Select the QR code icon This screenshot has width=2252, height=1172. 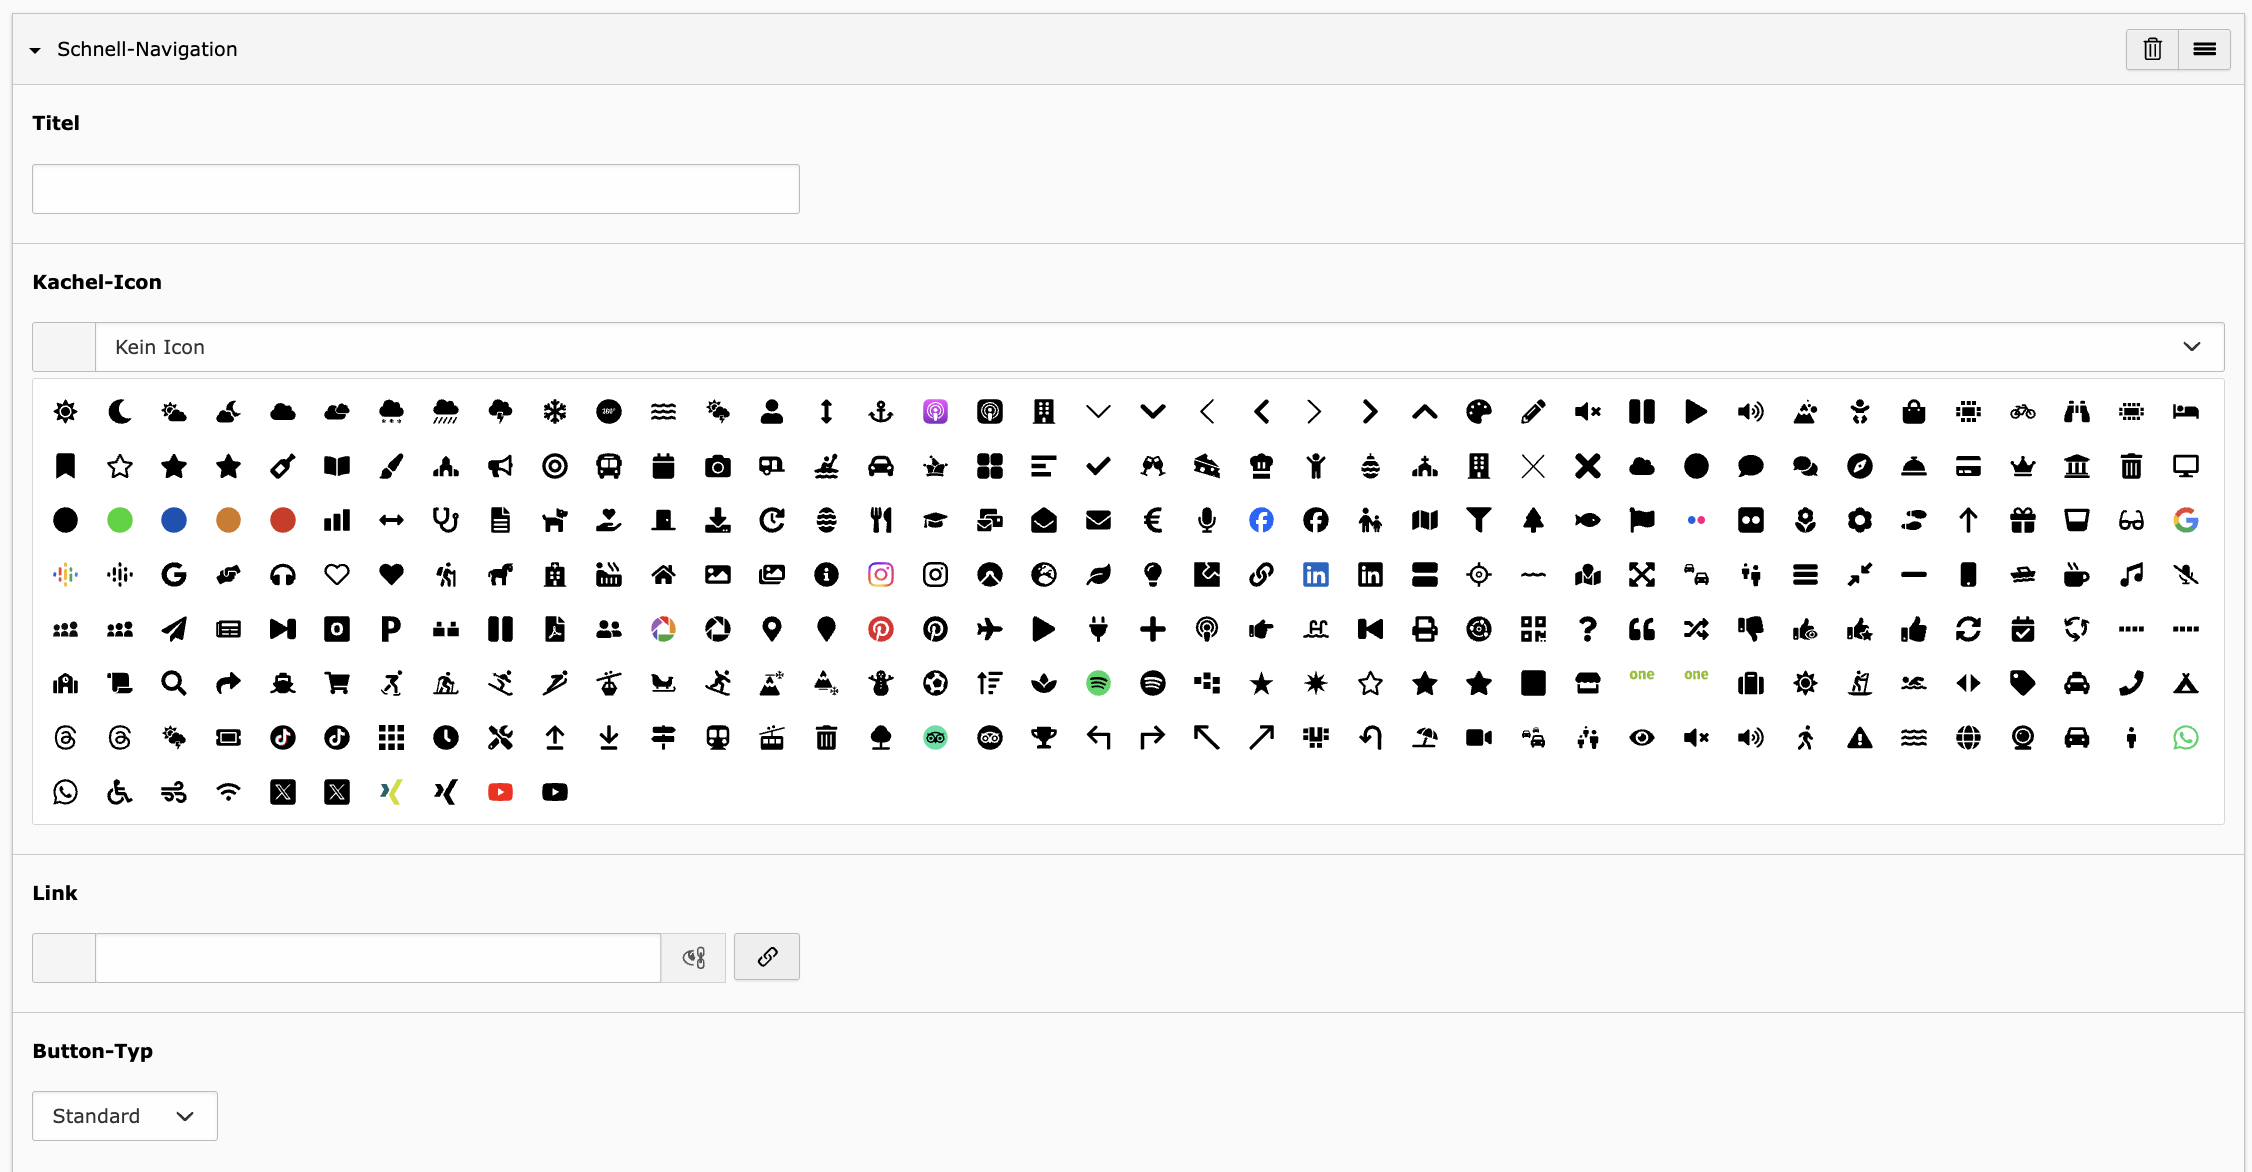click(x=1532, y=629)
